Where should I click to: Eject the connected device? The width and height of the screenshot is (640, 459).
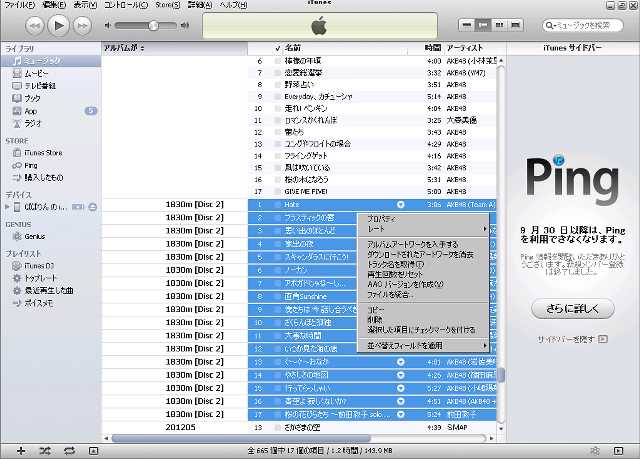[x=92, y=206]
